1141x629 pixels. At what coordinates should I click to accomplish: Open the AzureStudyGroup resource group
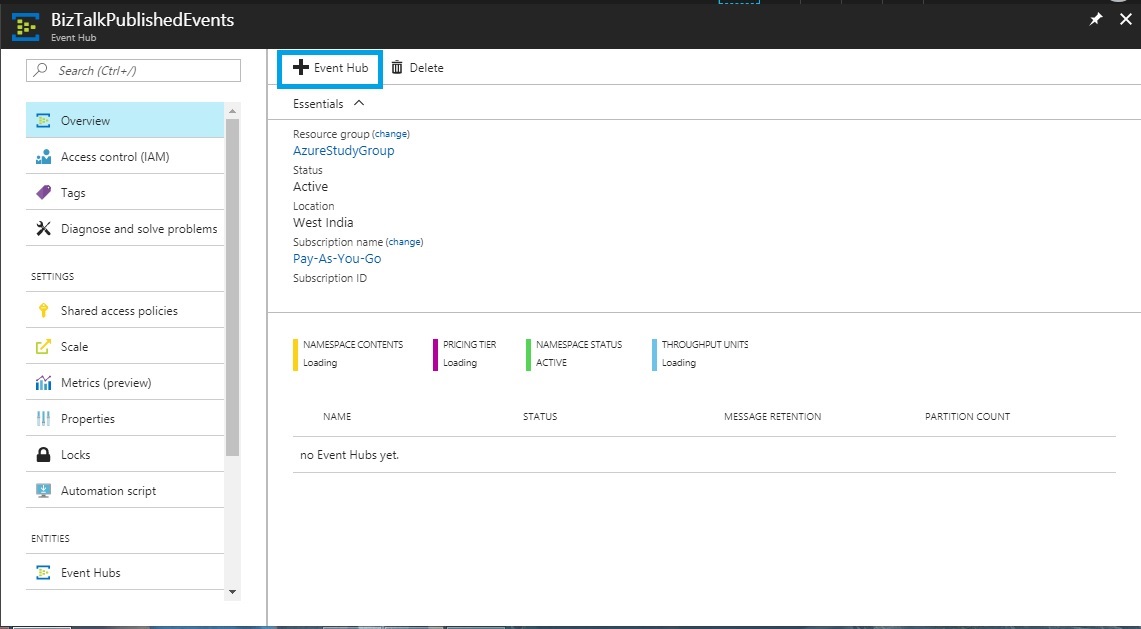point(343,151)
